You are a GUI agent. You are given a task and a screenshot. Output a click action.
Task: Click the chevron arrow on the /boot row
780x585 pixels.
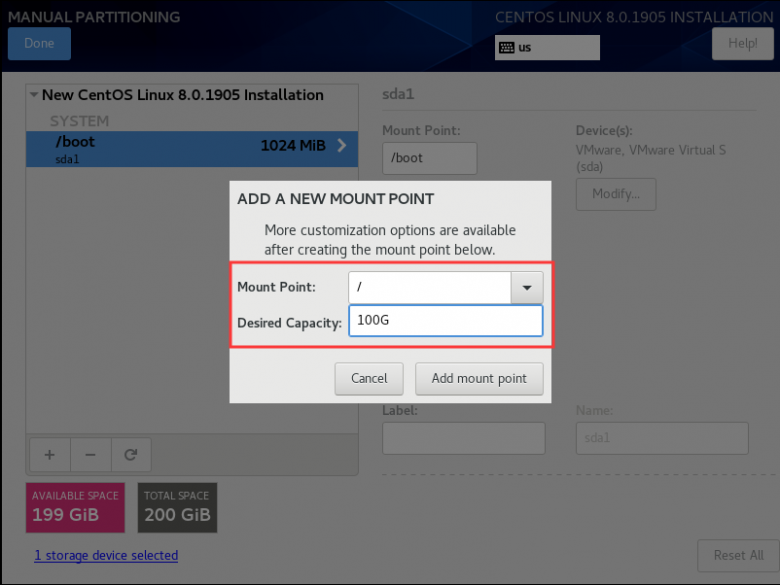coord(342,145)
